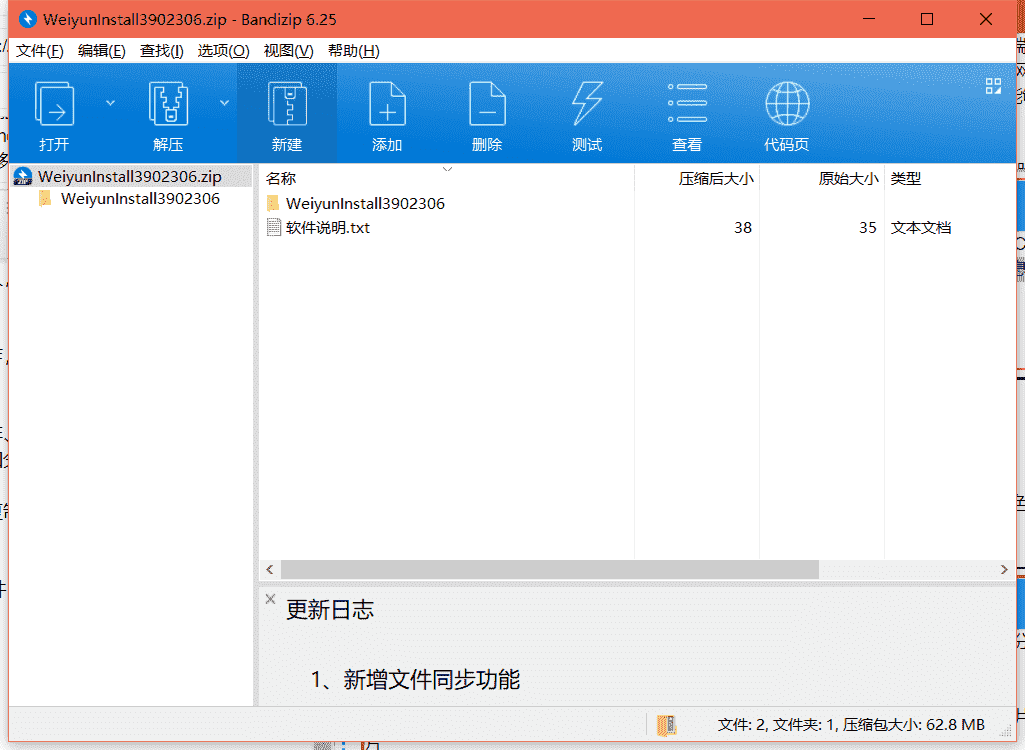Click the Add (添加) file icon

coord(387,103)
